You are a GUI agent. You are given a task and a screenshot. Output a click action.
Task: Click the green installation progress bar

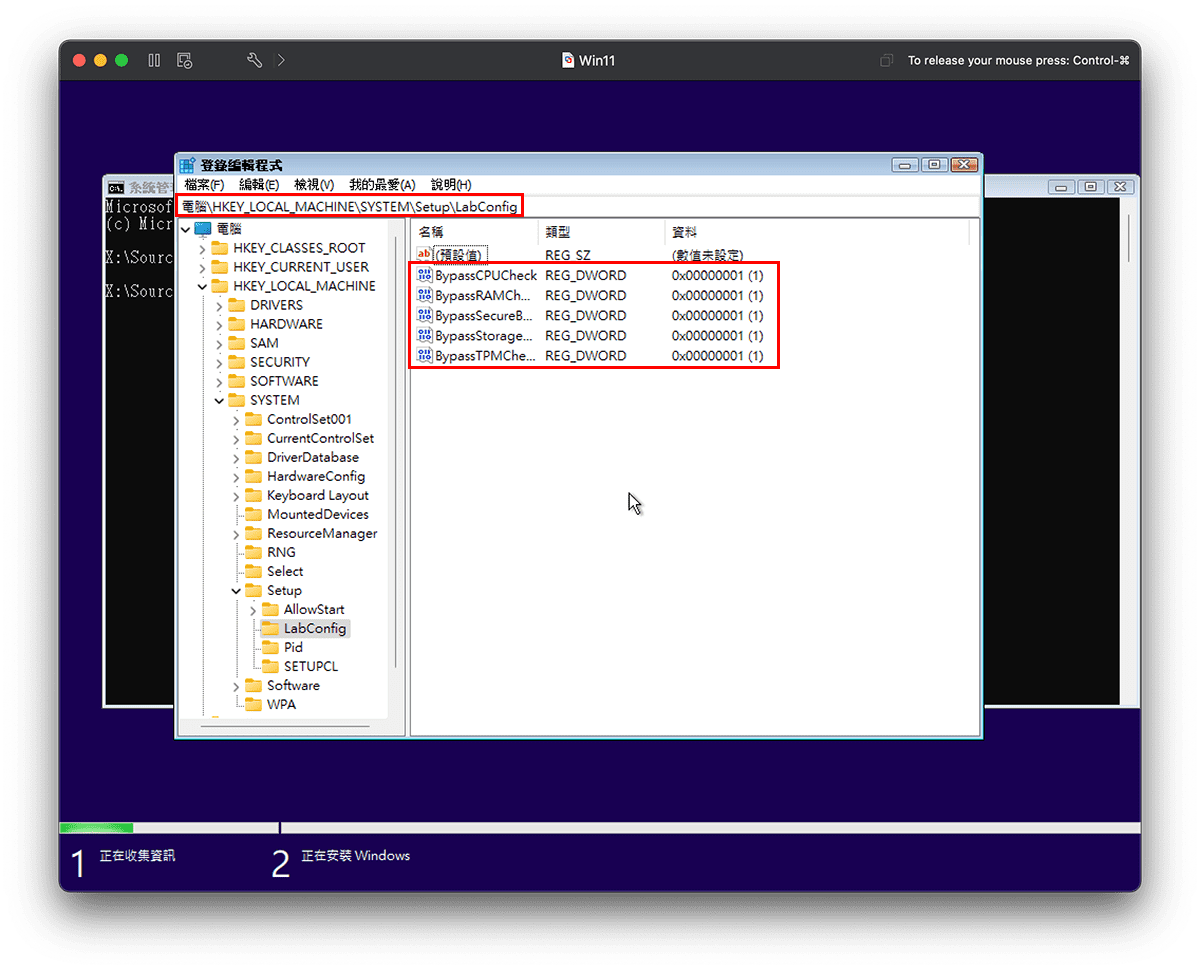(x=95, y=828)
